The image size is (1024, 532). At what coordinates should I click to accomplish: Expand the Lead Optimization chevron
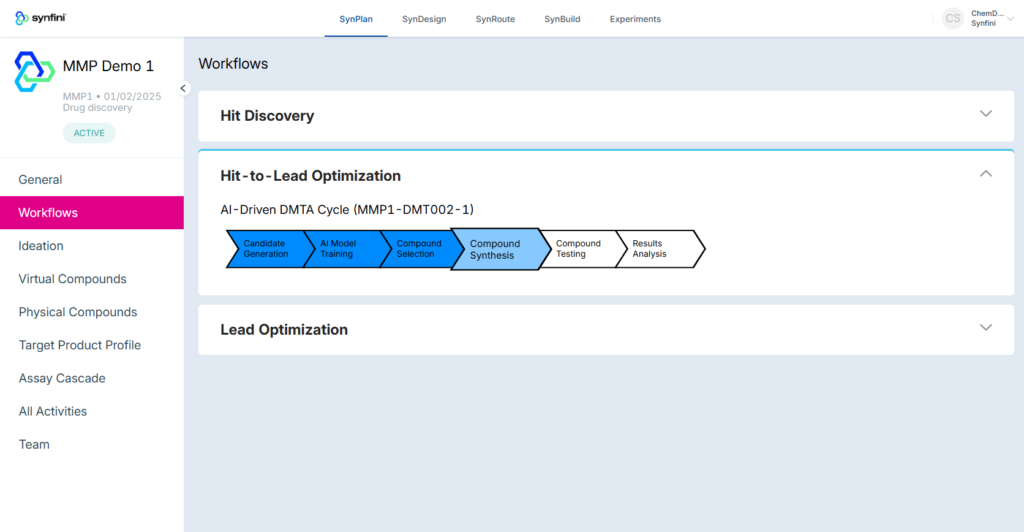coord(985,328)
